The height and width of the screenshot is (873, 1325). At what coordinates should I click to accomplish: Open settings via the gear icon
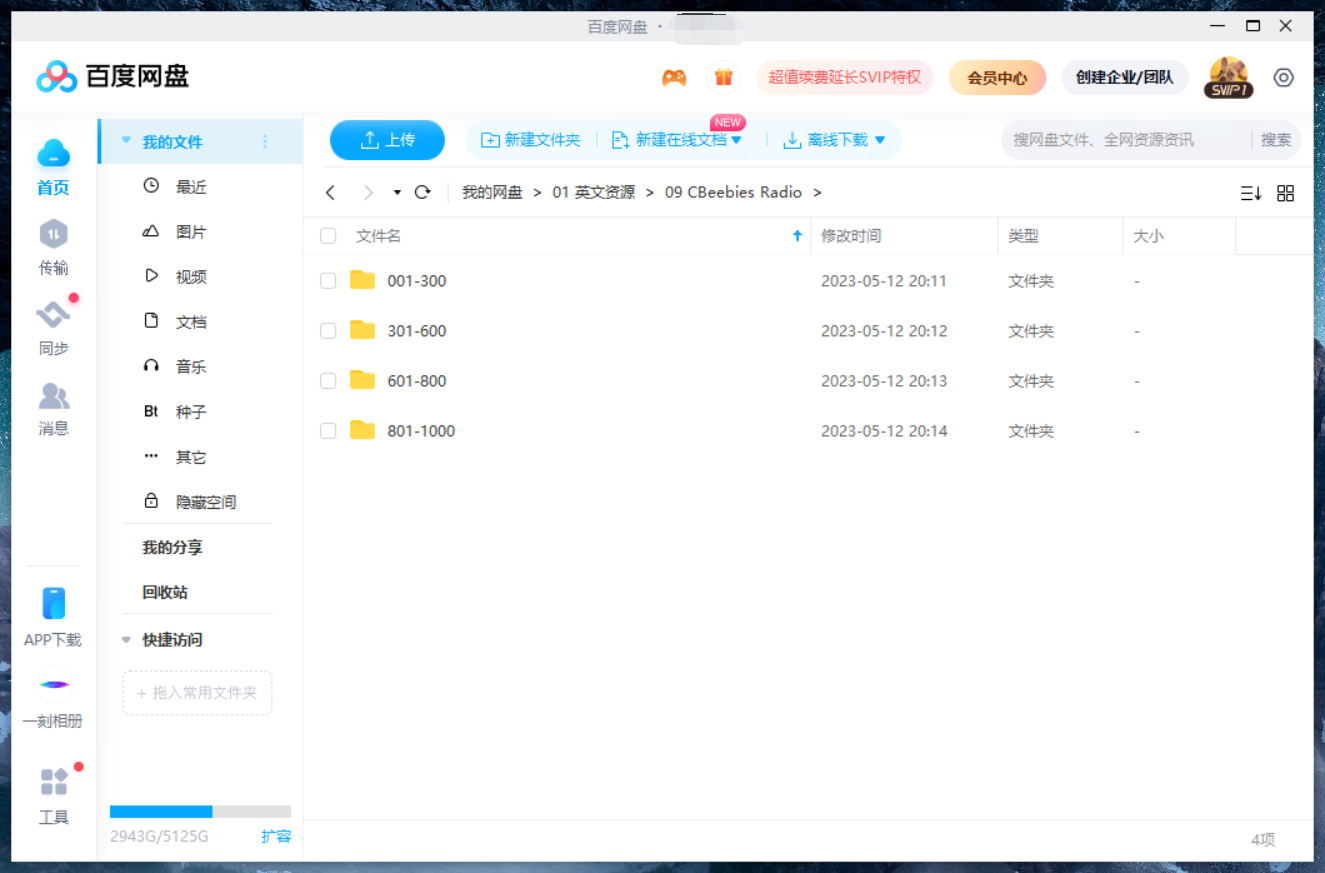coord(1283,77)
